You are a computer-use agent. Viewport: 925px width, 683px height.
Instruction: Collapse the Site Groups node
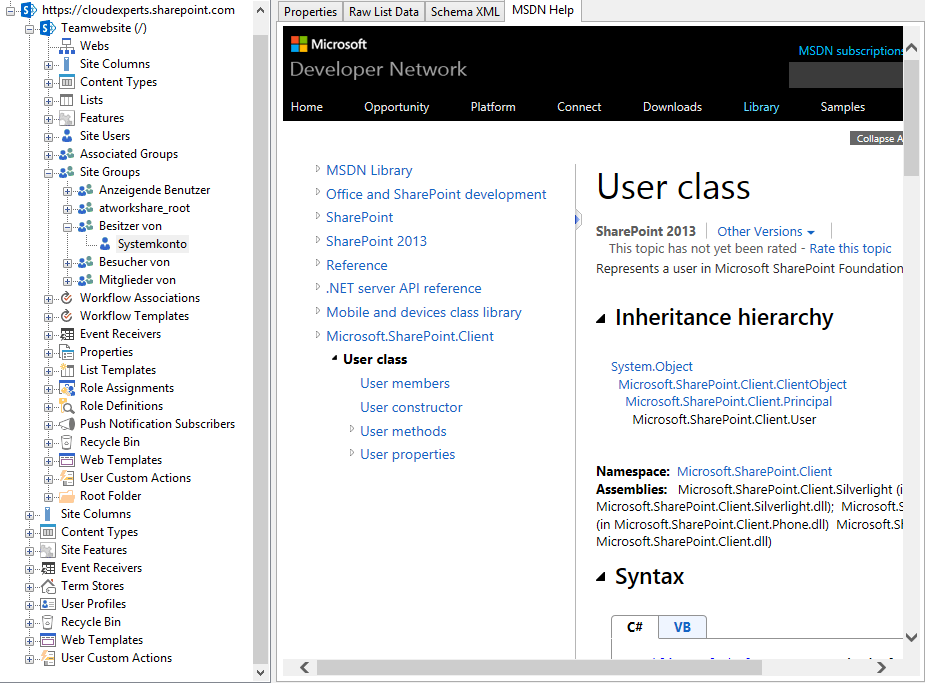pos(49,172)
